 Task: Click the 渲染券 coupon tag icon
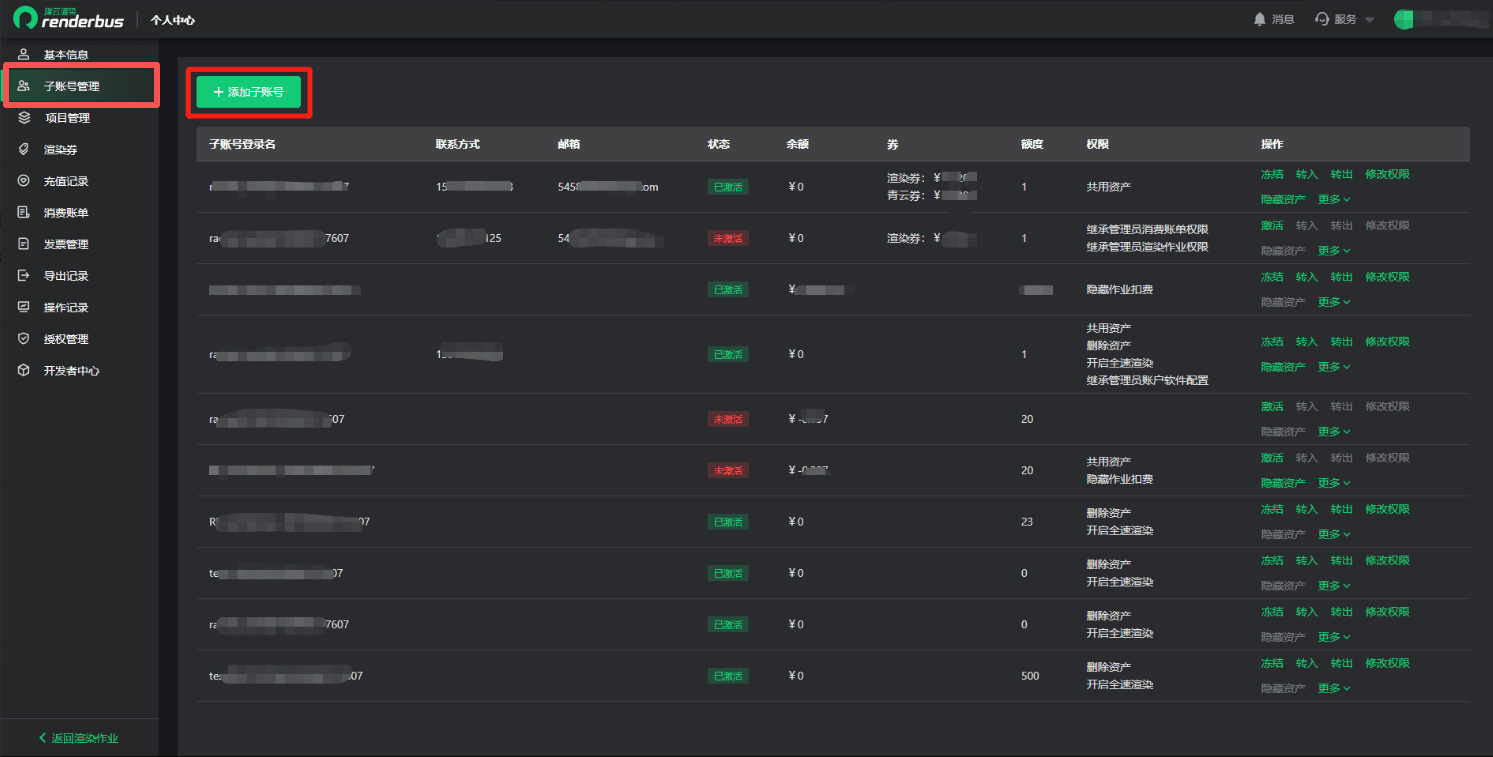24,150
